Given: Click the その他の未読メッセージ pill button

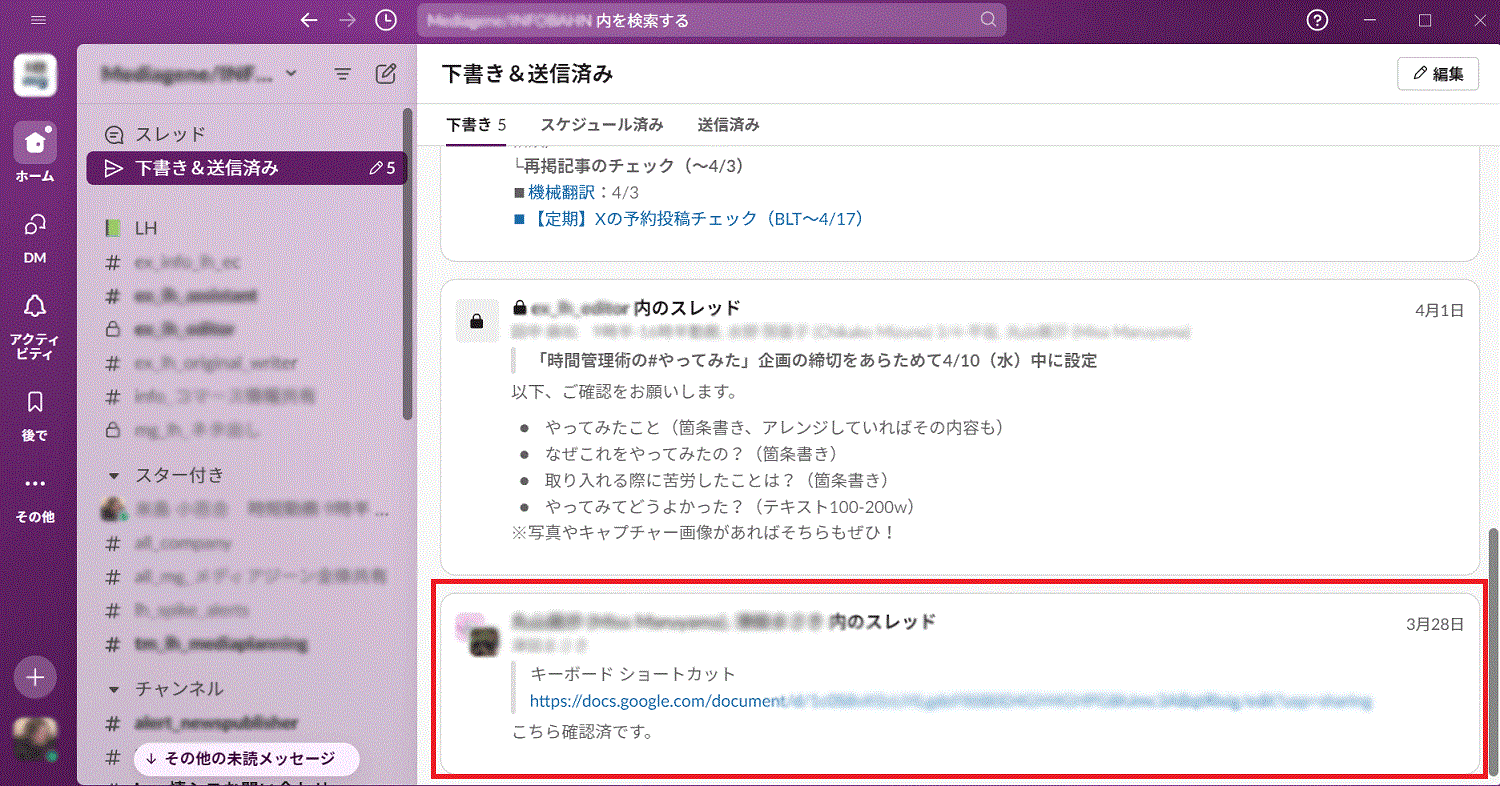Looking at the screenshot, I should point(247,759).
